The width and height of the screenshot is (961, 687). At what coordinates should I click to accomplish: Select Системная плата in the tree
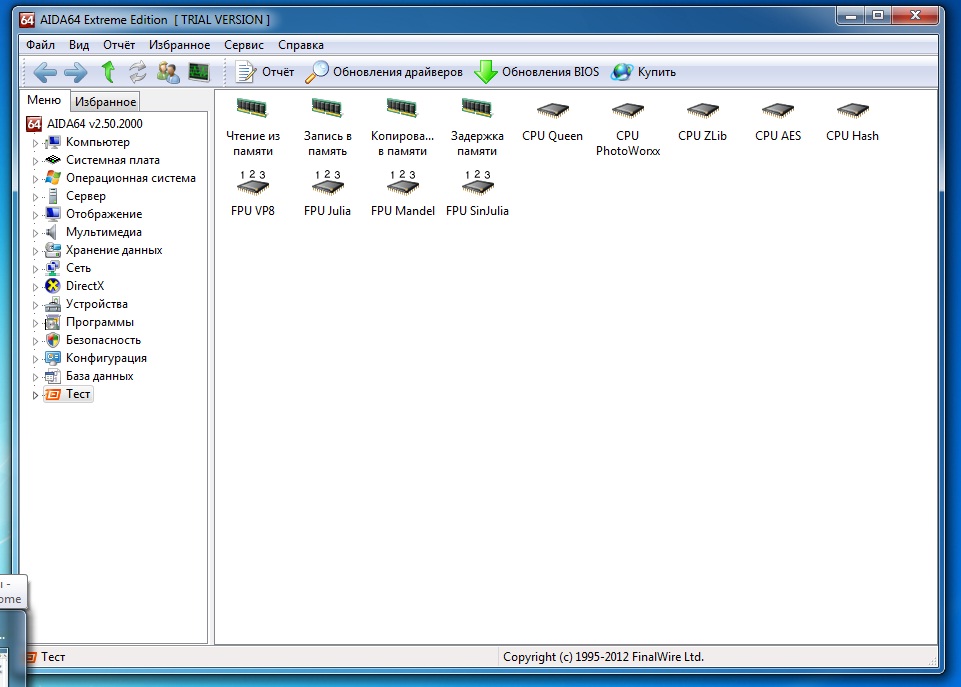tap(113, 160)
